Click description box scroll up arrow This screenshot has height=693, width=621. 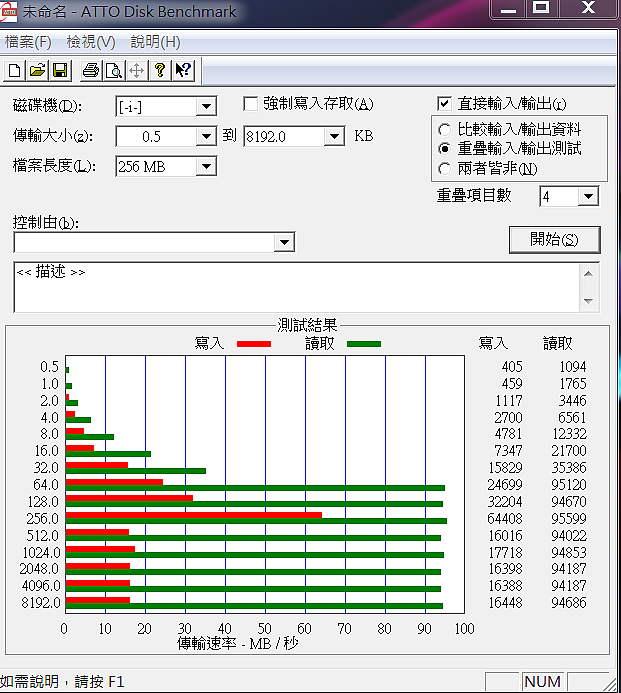[x=588, y=274]
